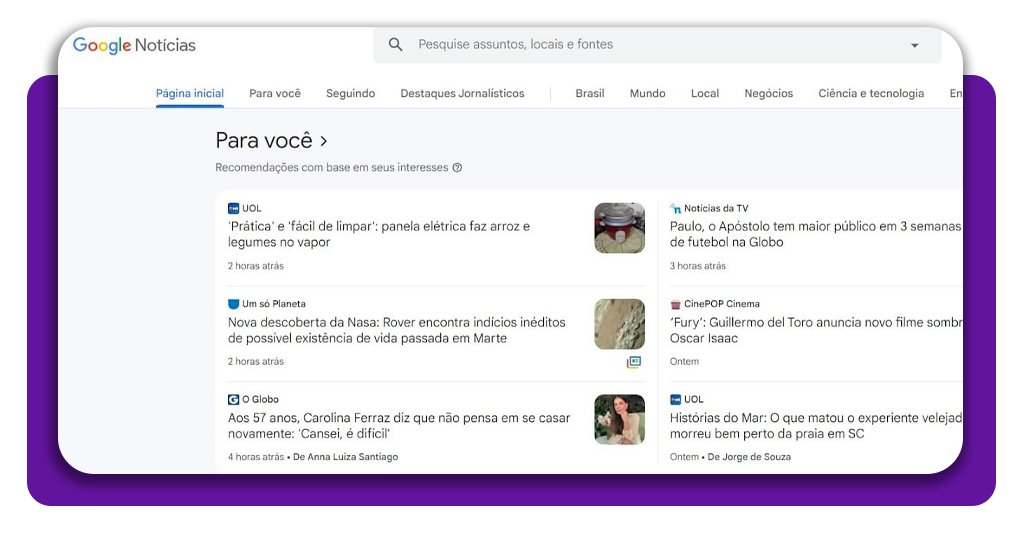
Task: Read the Carolina Ferraz article headline
Action: (x=398, y=426)
